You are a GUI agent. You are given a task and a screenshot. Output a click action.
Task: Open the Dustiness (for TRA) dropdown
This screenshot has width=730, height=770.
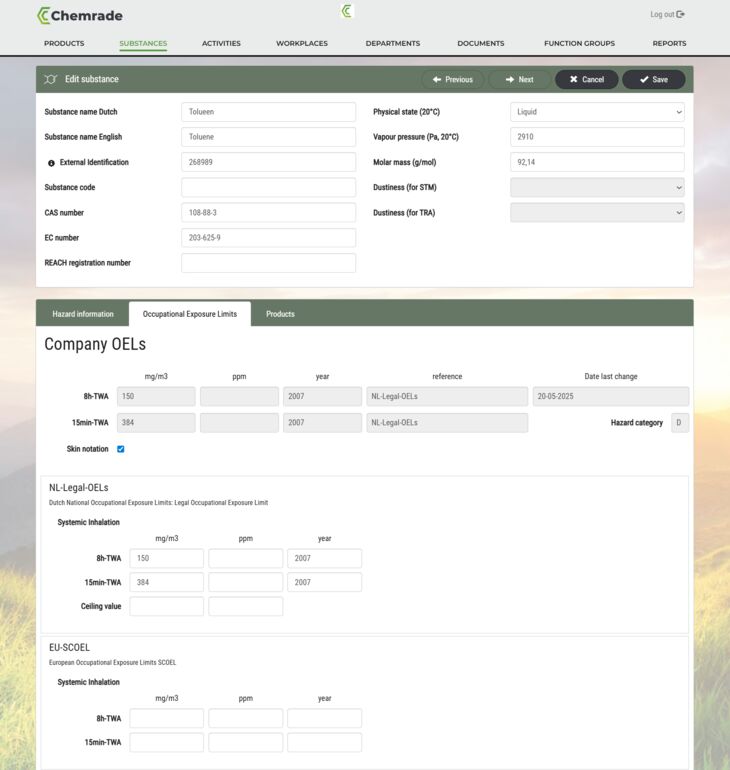597,213
